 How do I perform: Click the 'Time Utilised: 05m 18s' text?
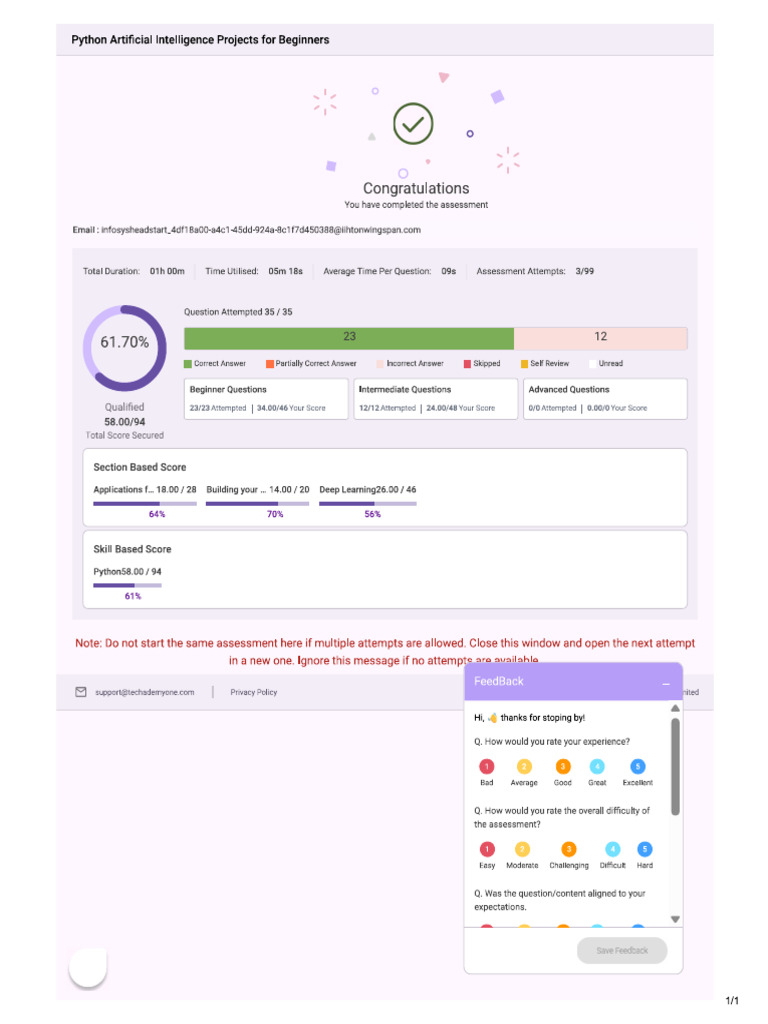pyautogui.click(x=254, y=271)
